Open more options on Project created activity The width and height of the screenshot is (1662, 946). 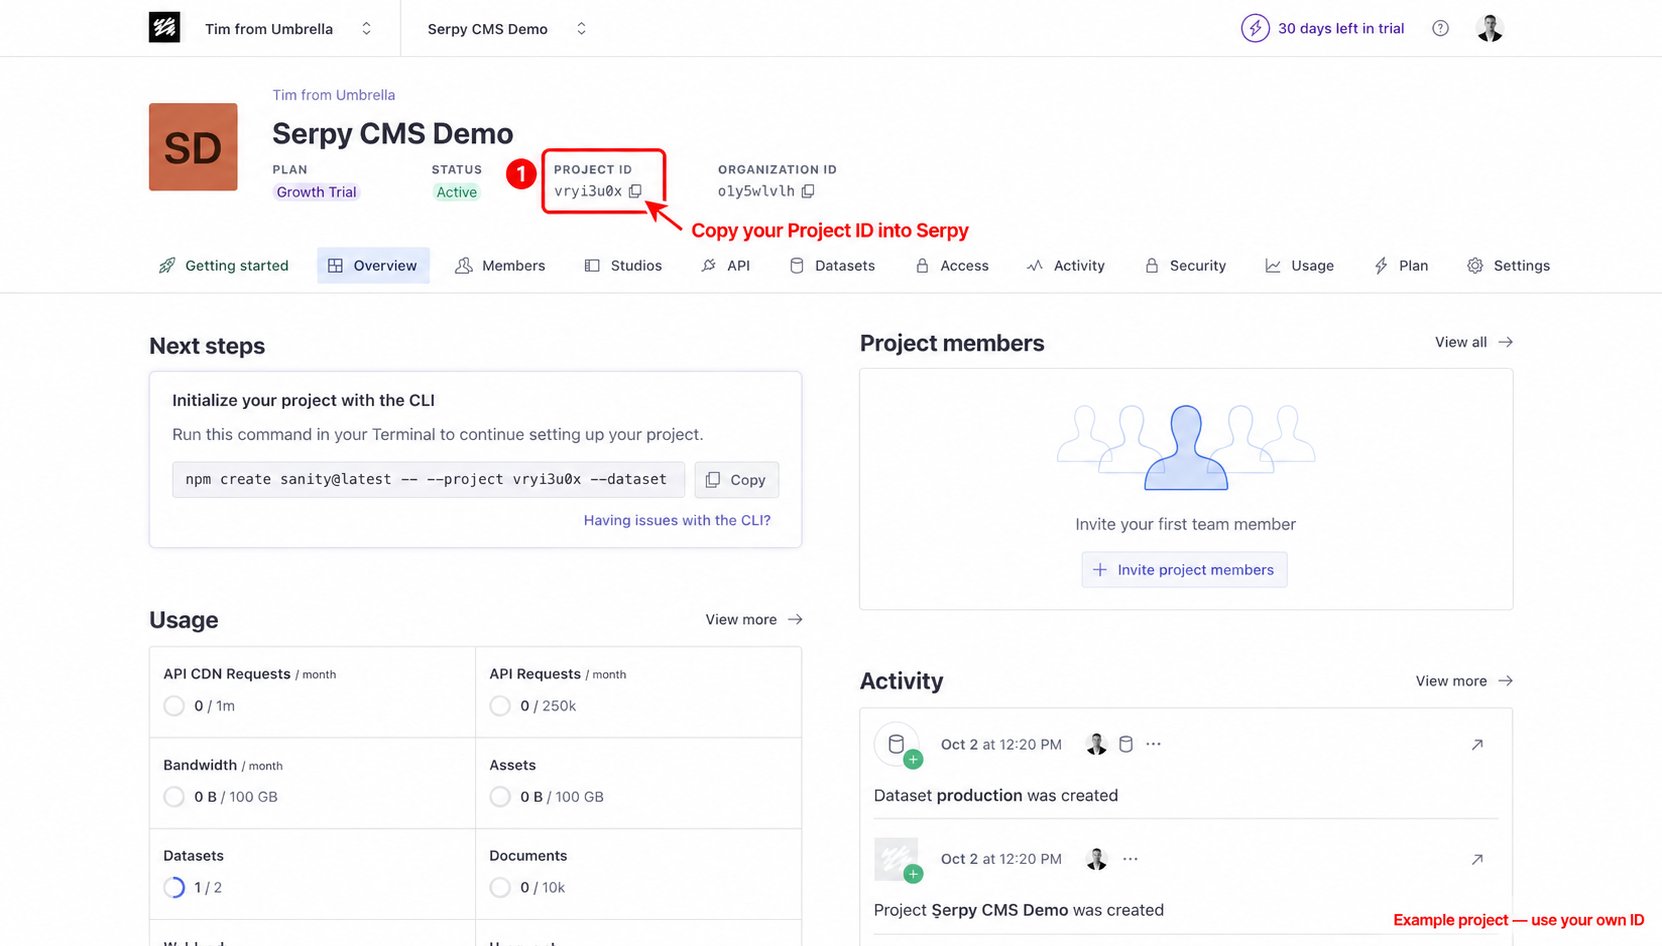(1130, 859)
